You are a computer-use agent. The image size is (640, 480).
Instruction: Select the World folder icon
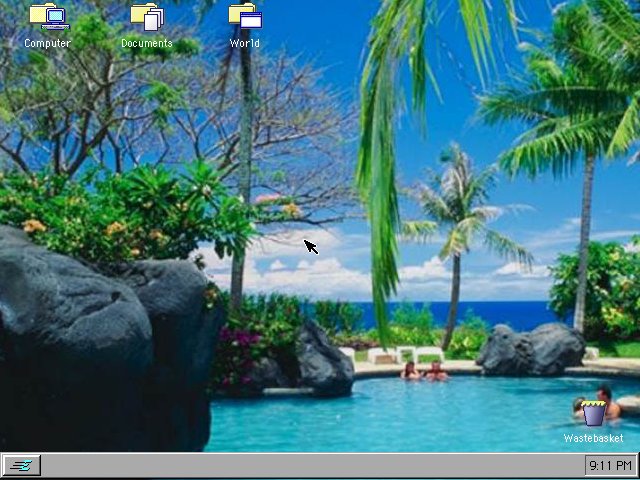[x=245, y=16]
